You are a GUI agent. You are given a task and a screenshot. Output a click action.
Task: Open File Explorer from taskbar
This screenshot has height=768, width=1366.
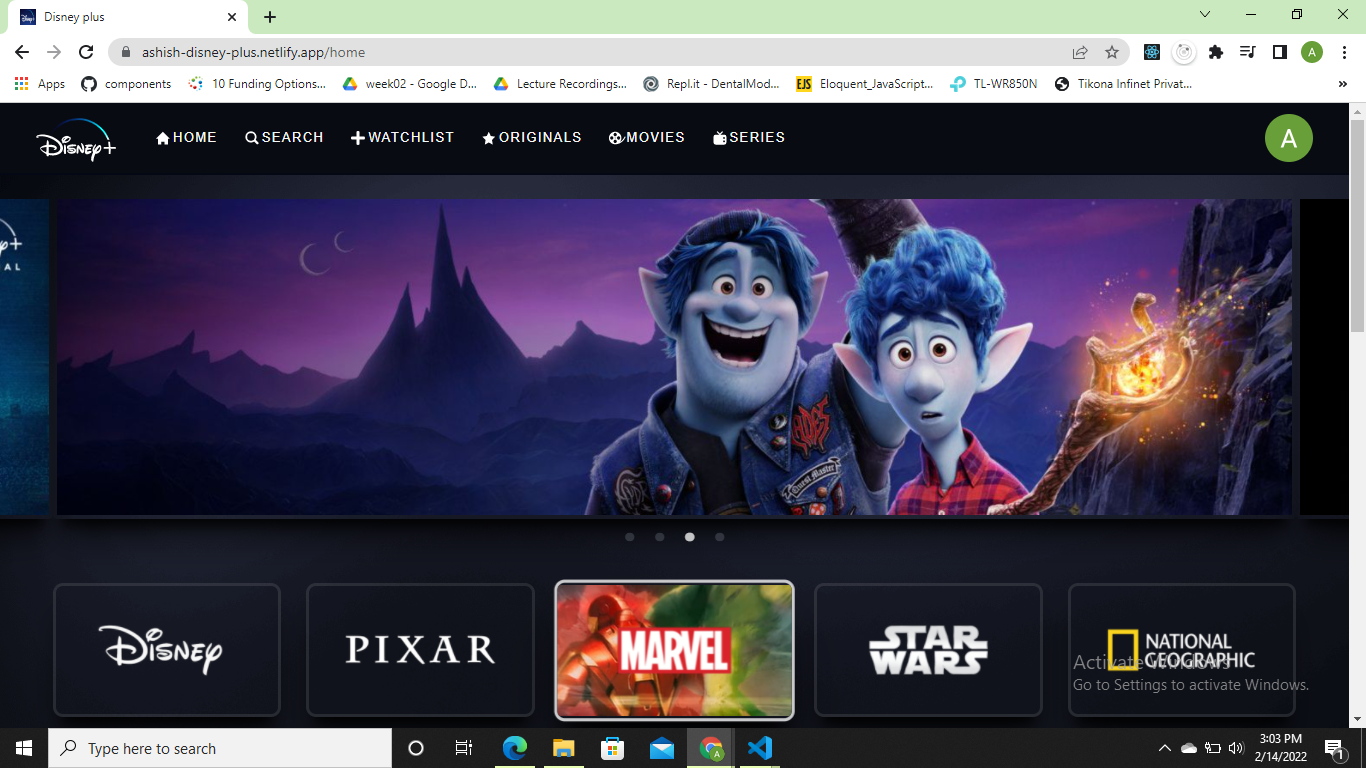click(563, 748)
